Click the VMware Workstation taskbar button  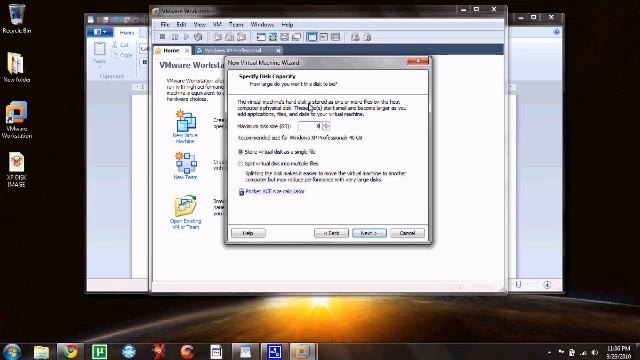[x=303, y=351]
